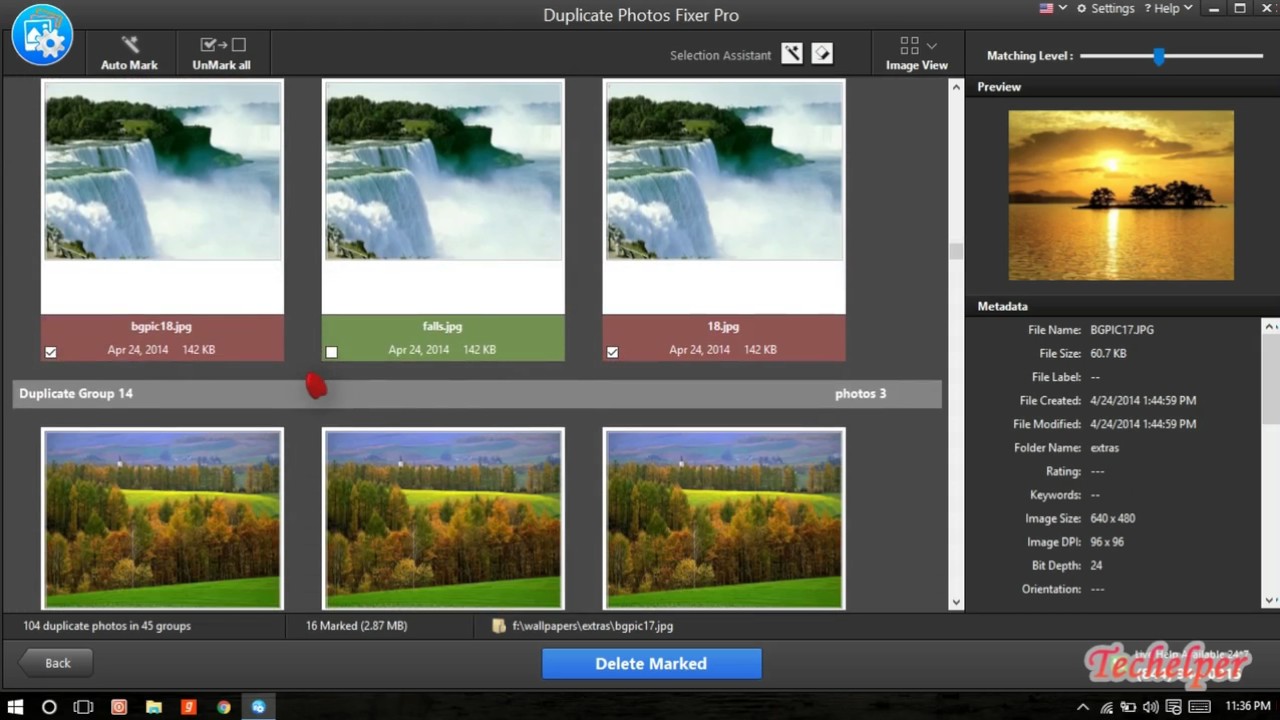Open the language flag dropdown
Viewport: 1280px width, 720px height.
tap(1053, 8)
